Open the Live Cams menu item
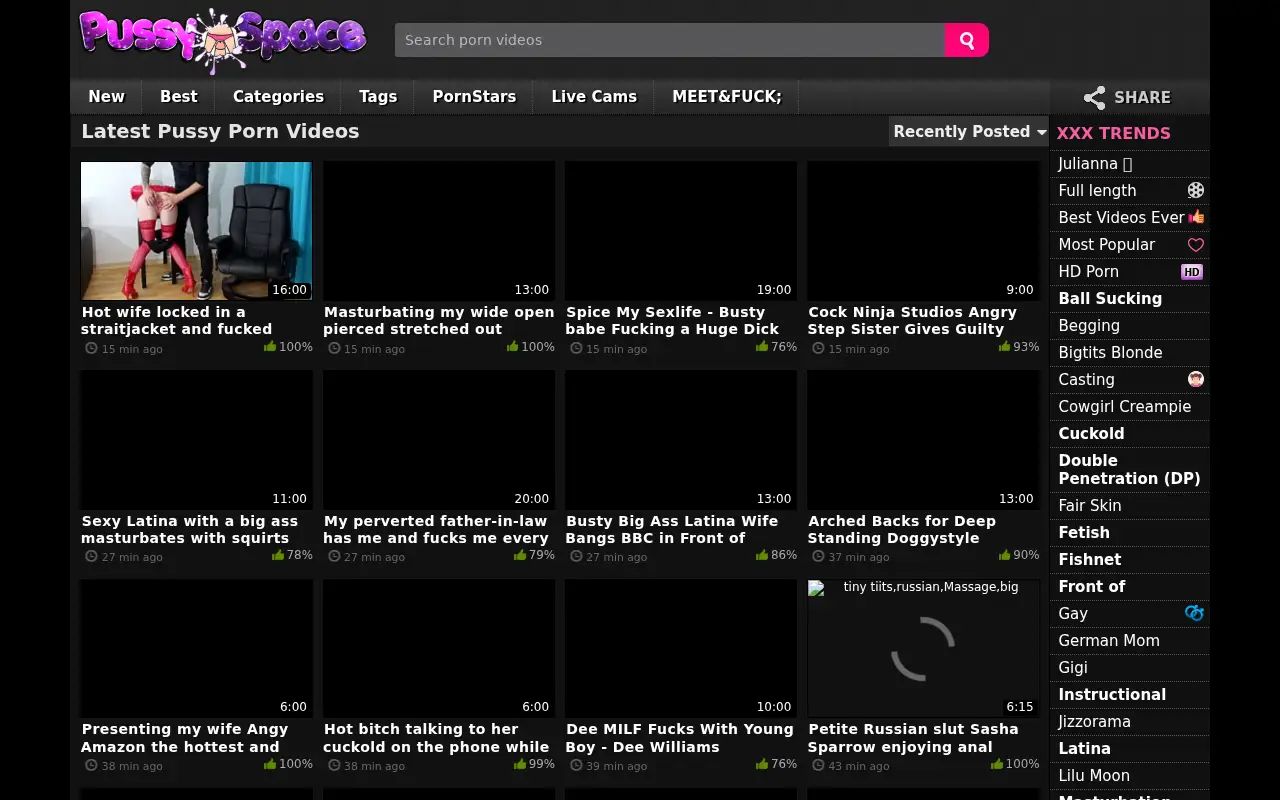The width and height of the screenshot is (1280, 800). click(x=594, y=97)
